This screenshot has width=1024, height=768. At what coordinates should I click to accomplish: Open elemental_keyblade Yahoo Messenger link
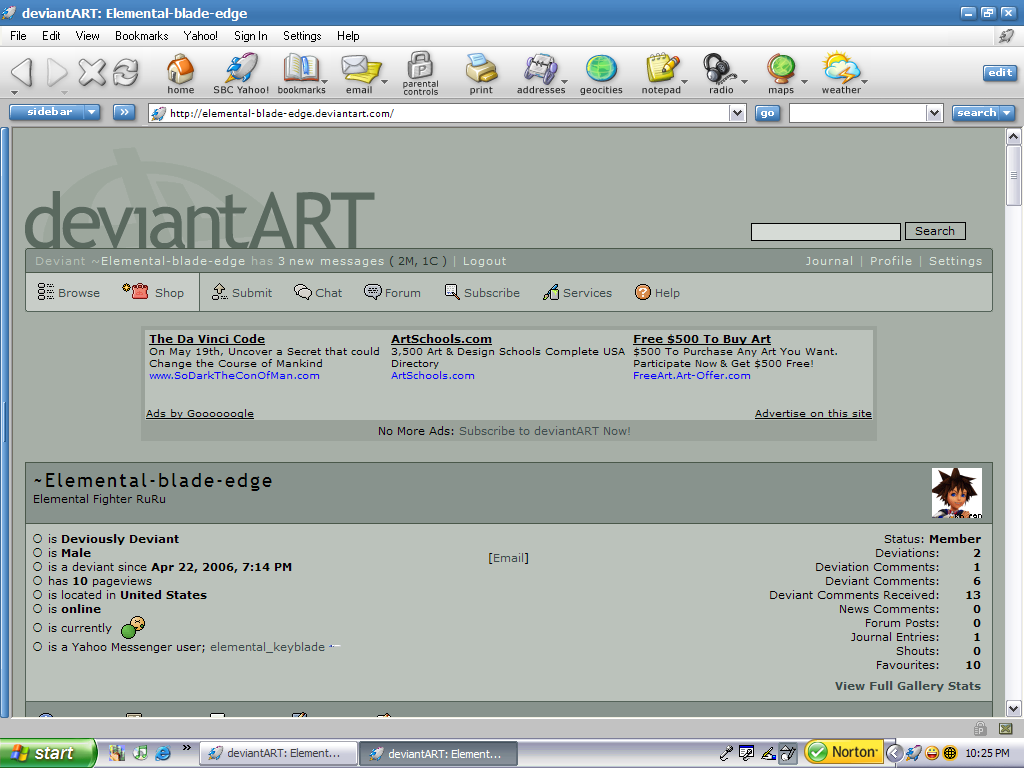tap(267, 647)
